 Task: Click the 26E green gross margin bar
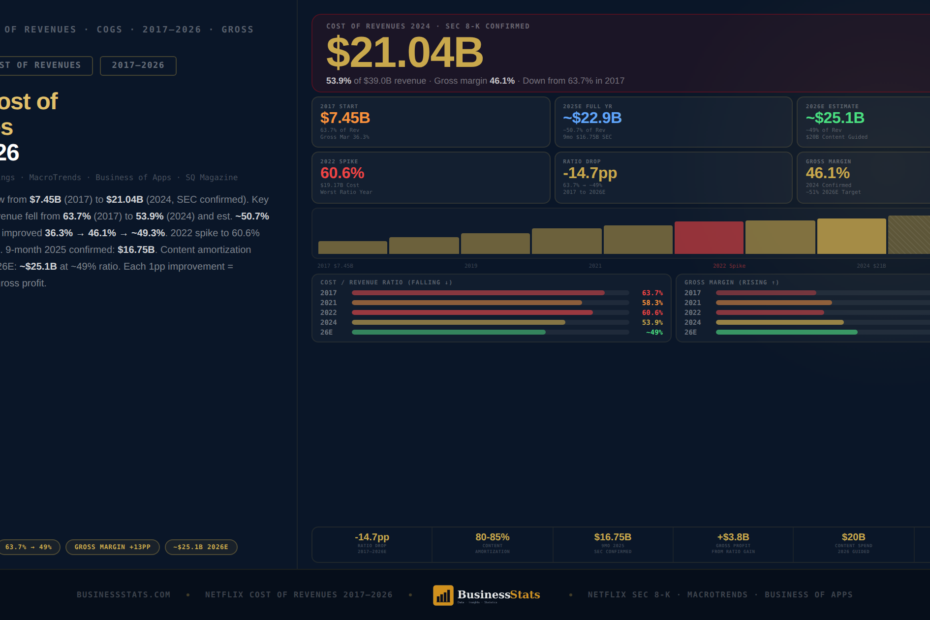pyautogui.click(x=786, y=332)
